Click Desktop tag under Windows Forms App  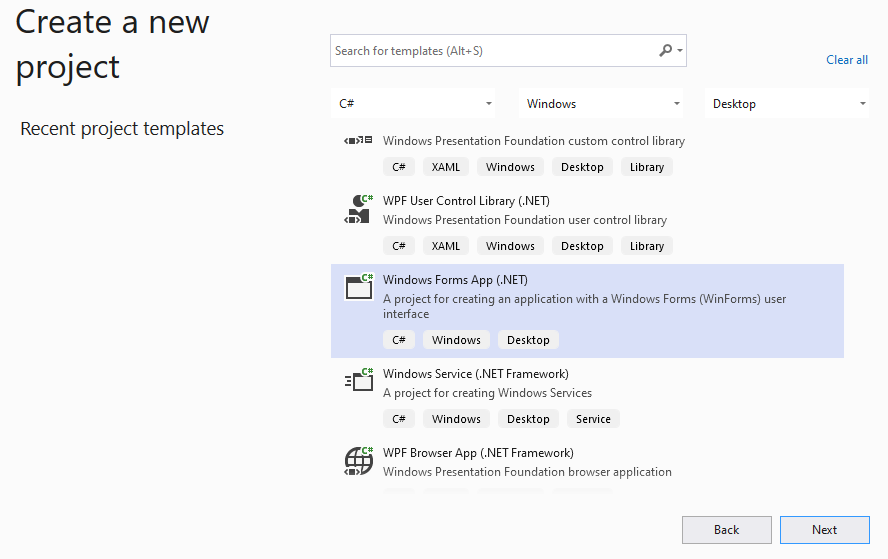(x=528, y=340)
